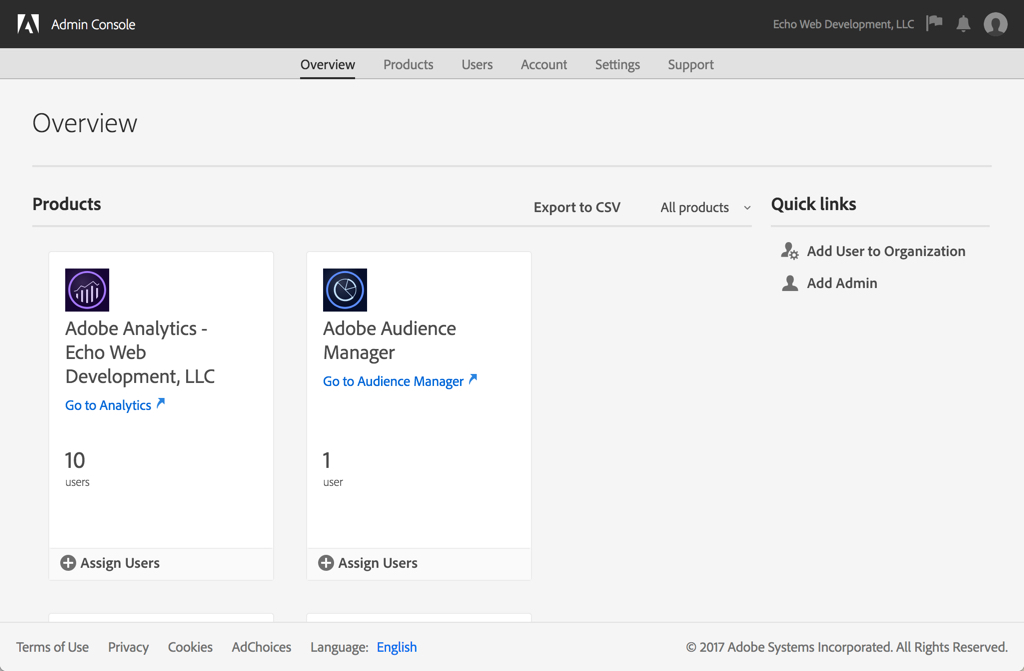Open the Go to Analytics link

[x=108, y=405]
